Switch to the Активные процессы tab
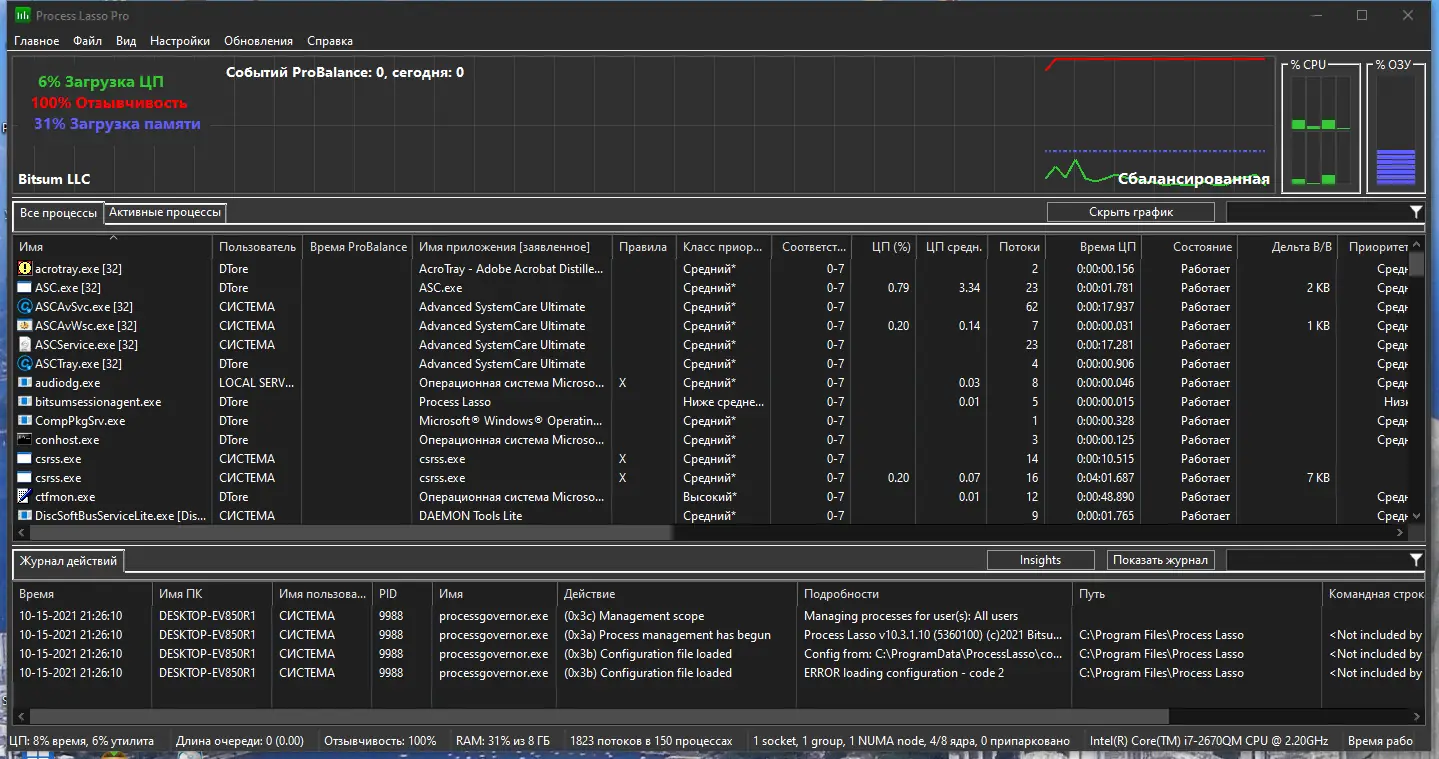The width and height of the screenshot is (1439, 759). coord(165,212)
